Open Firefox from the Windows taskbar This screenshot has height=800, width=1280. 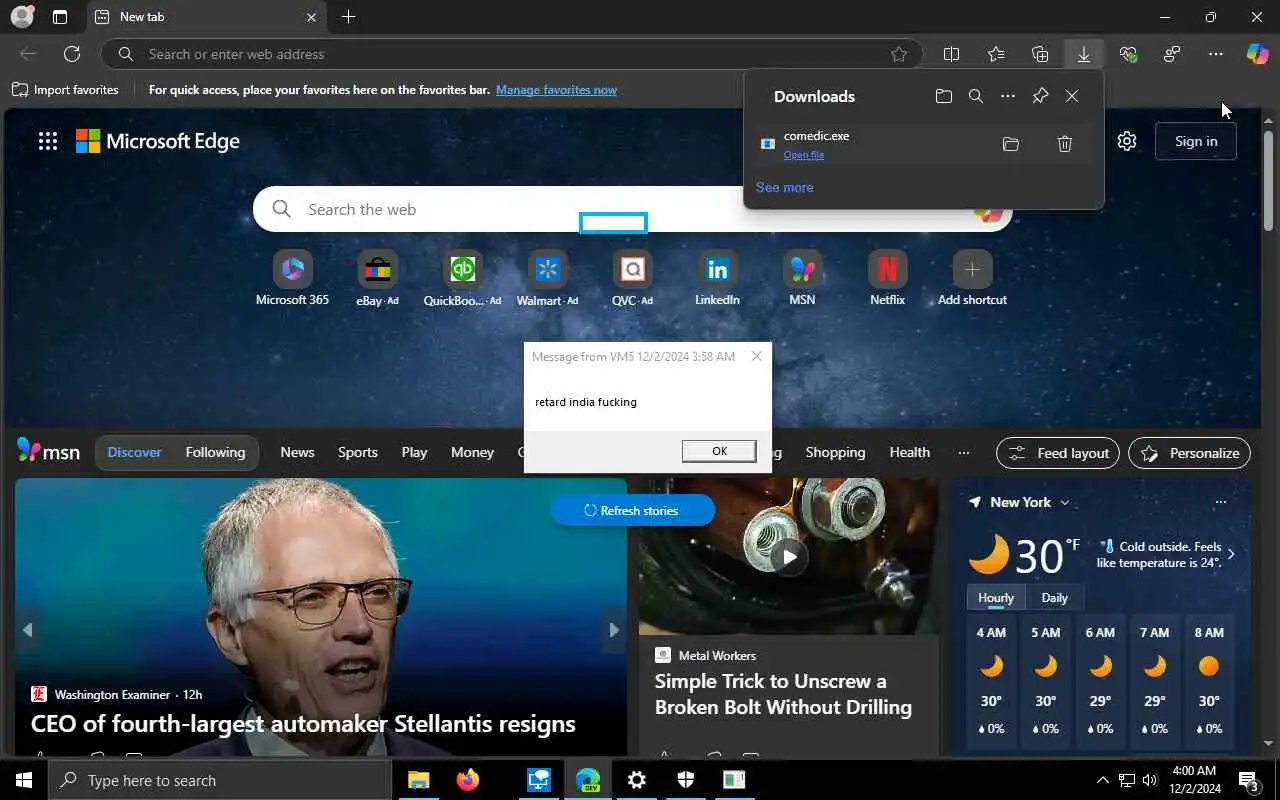(x=467, y=780)
